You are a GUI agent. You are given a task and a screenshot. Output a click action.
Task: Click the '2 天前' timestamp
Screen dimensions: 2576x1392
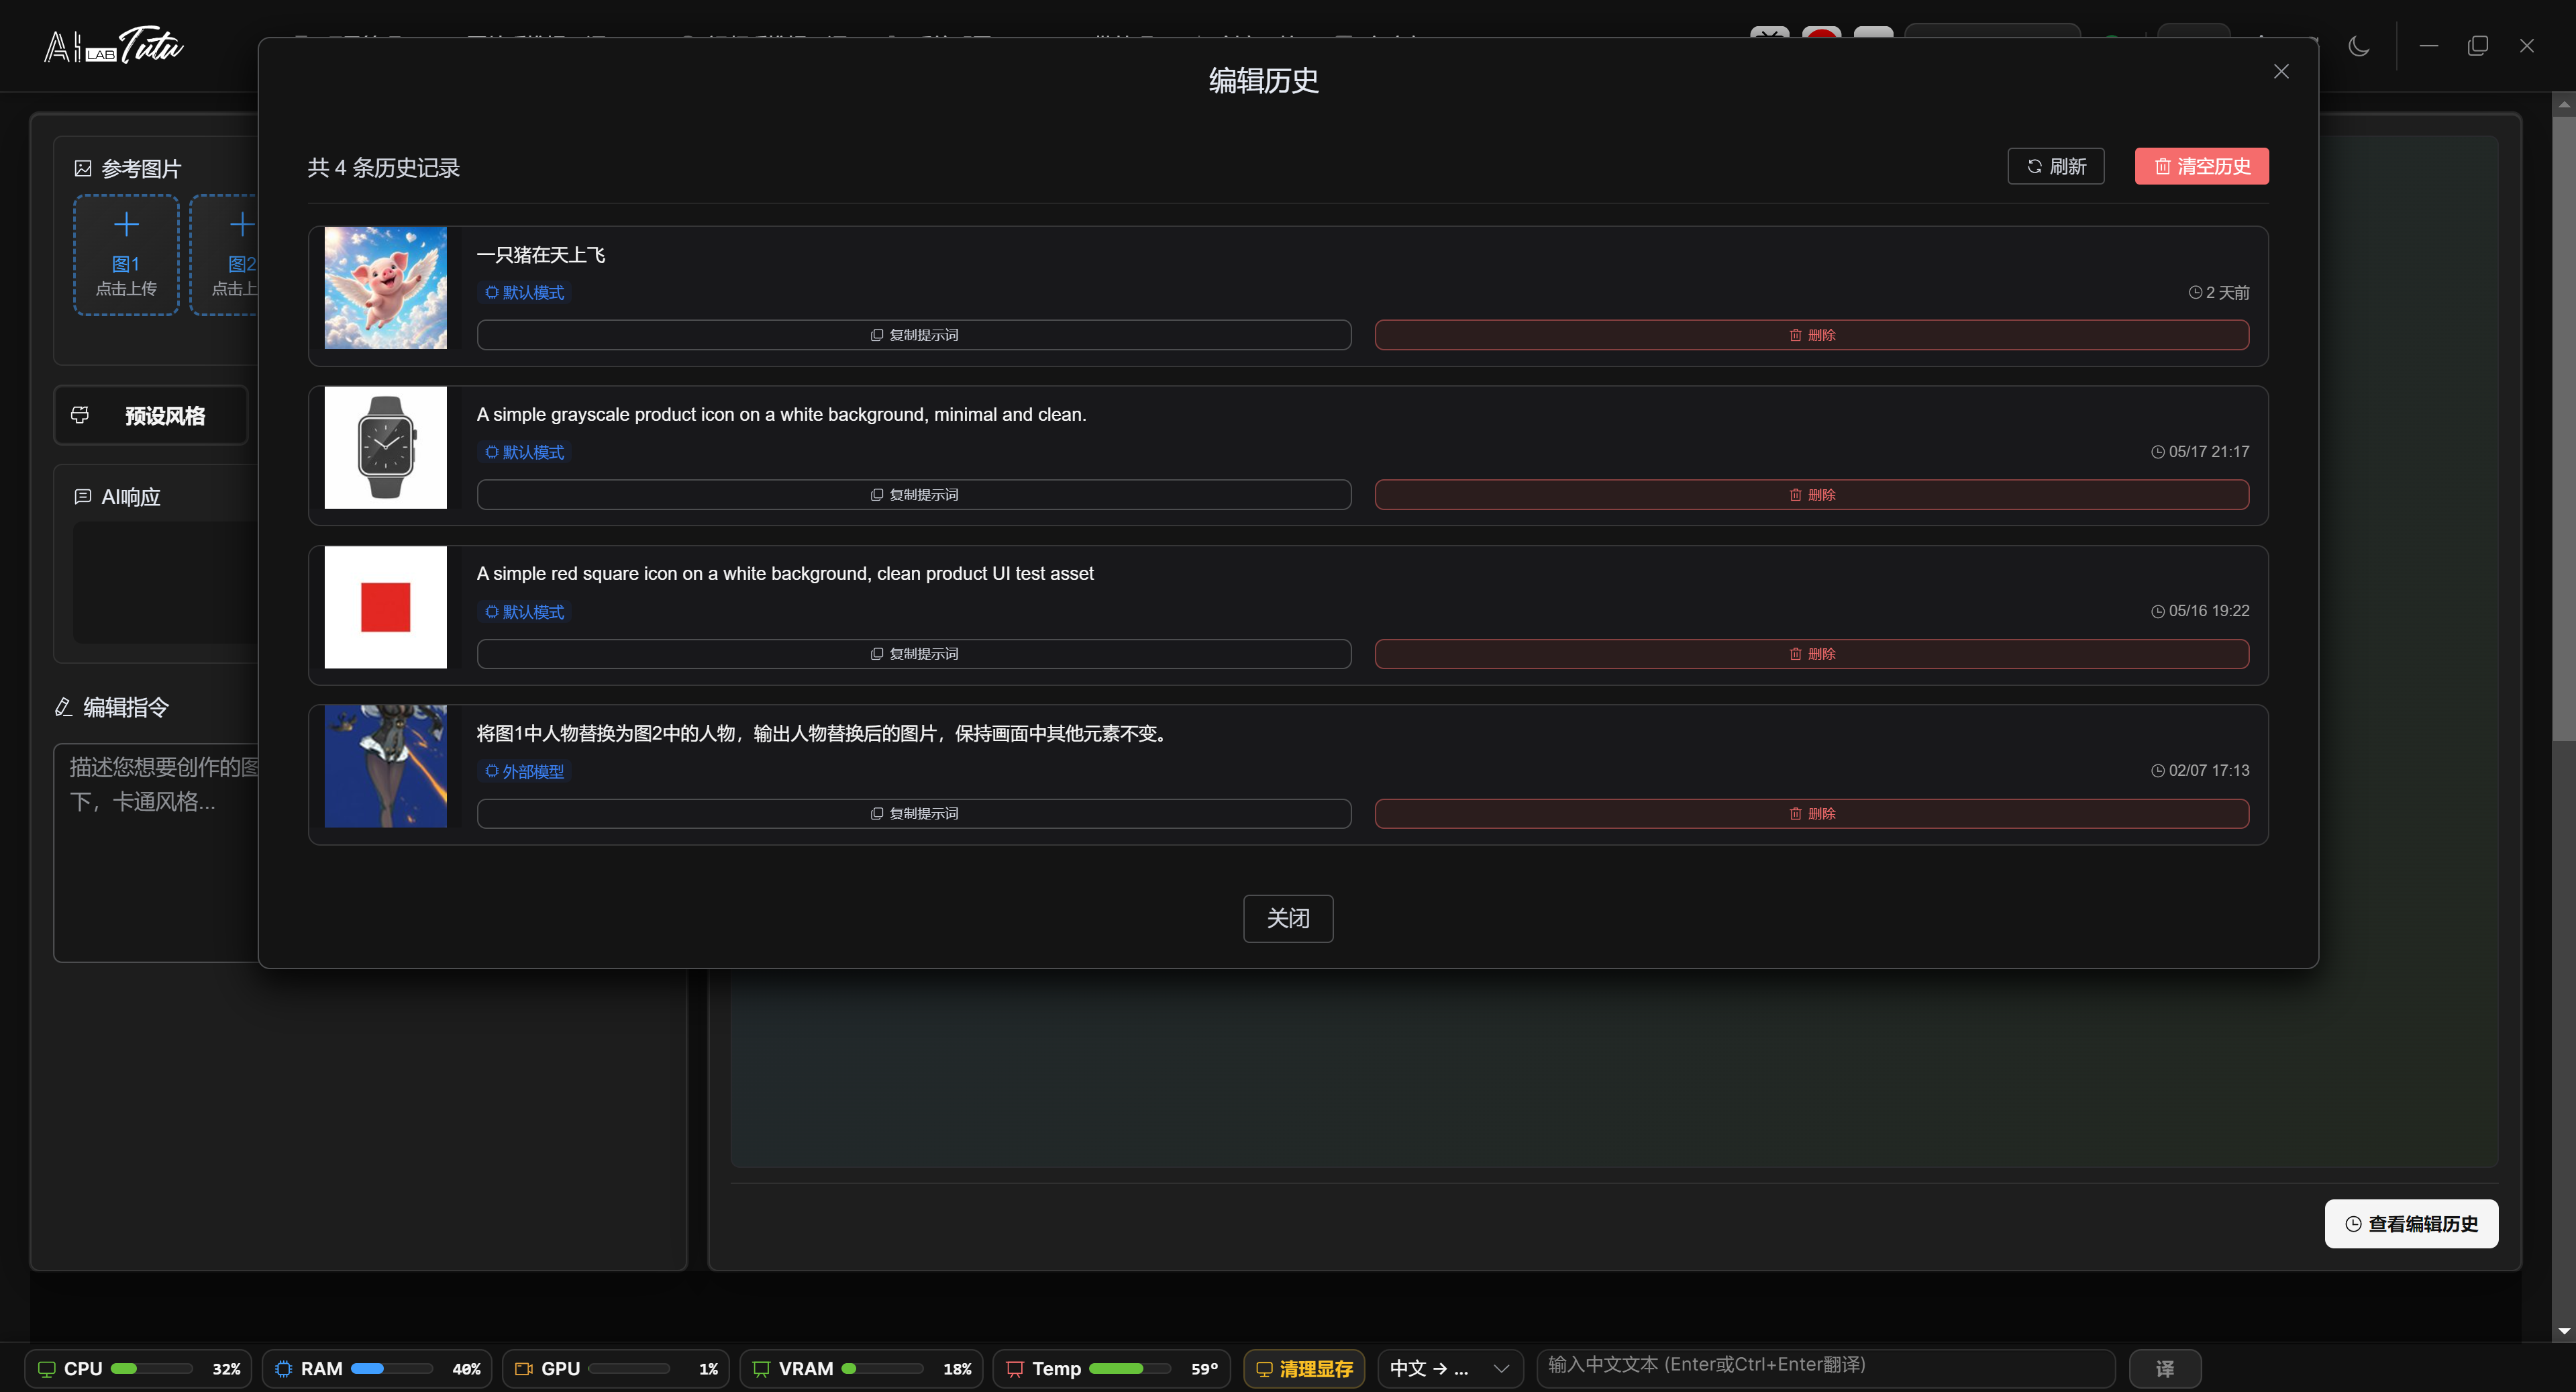(x=2219, y=292)
